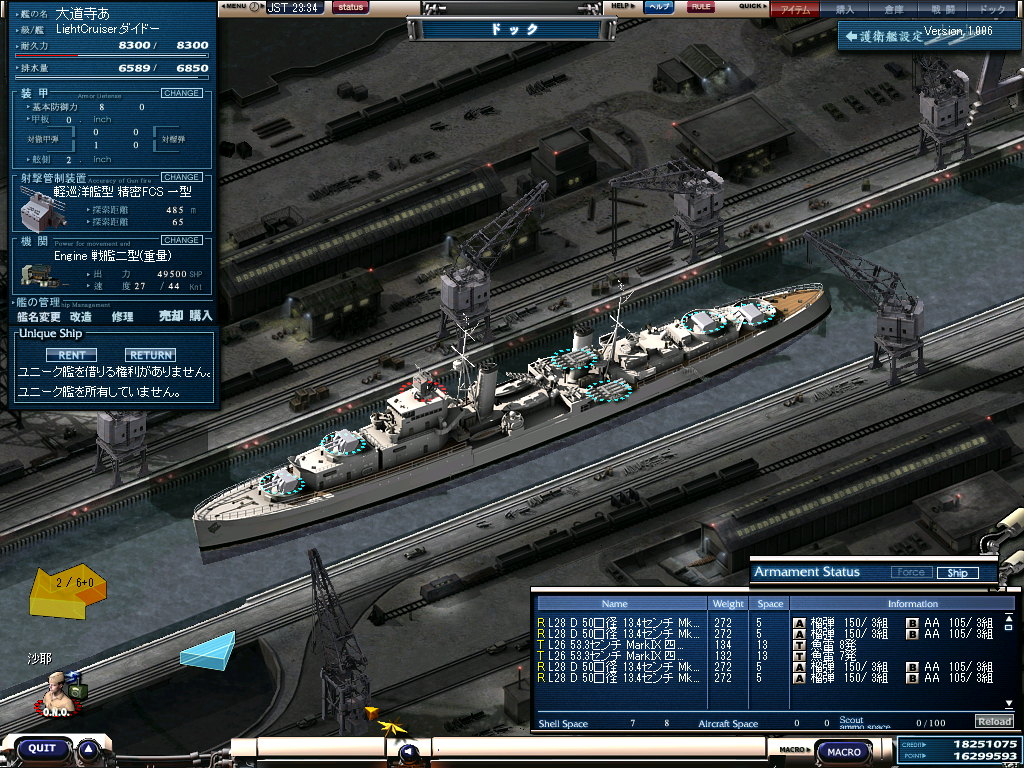
Task: Open the ドック (Dock) tab at top right
Action: [992, 9]
